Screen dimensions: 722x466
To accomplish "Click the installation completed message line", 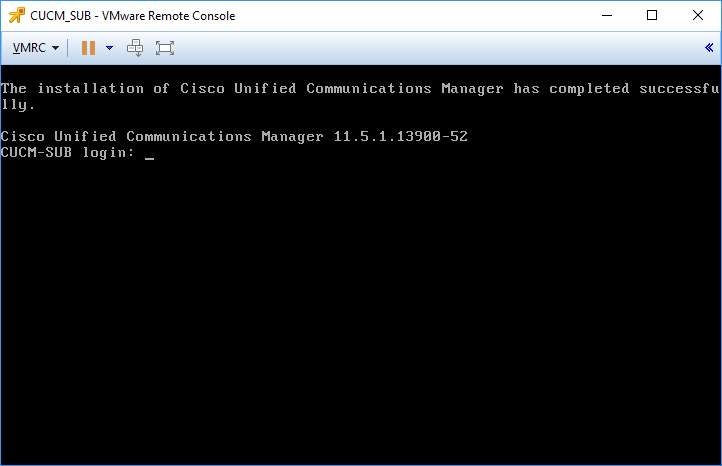I will coord(360,88).
